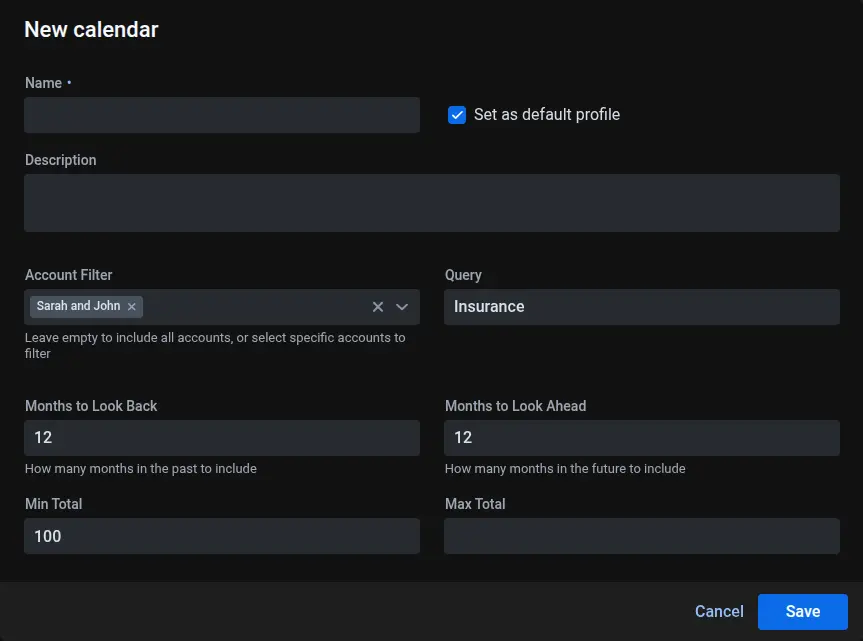Focus the Name input field
863x641 pixels.
222,115
